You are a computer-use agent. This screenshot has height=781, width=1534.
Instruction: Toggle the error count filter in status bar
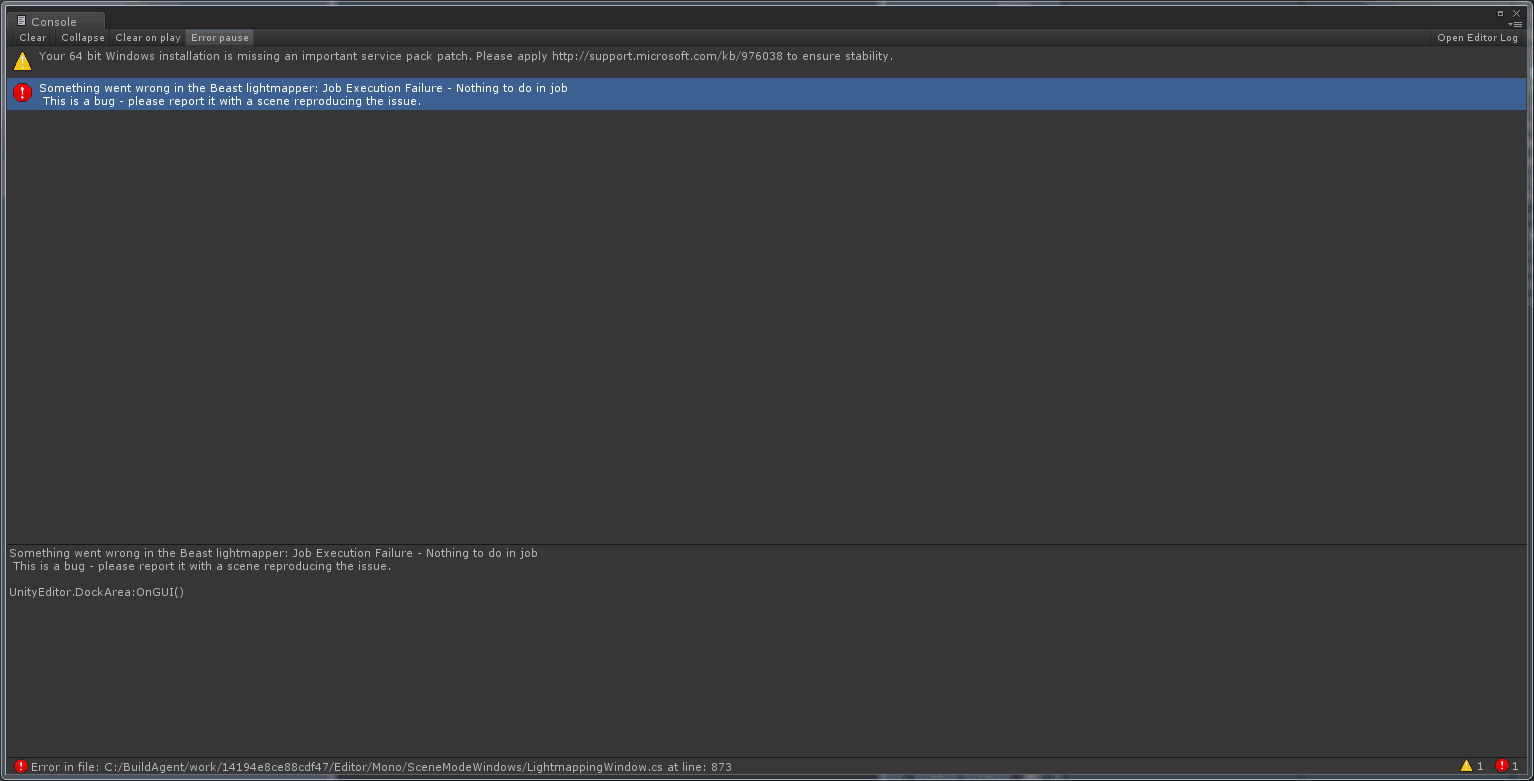[1507, 766]
